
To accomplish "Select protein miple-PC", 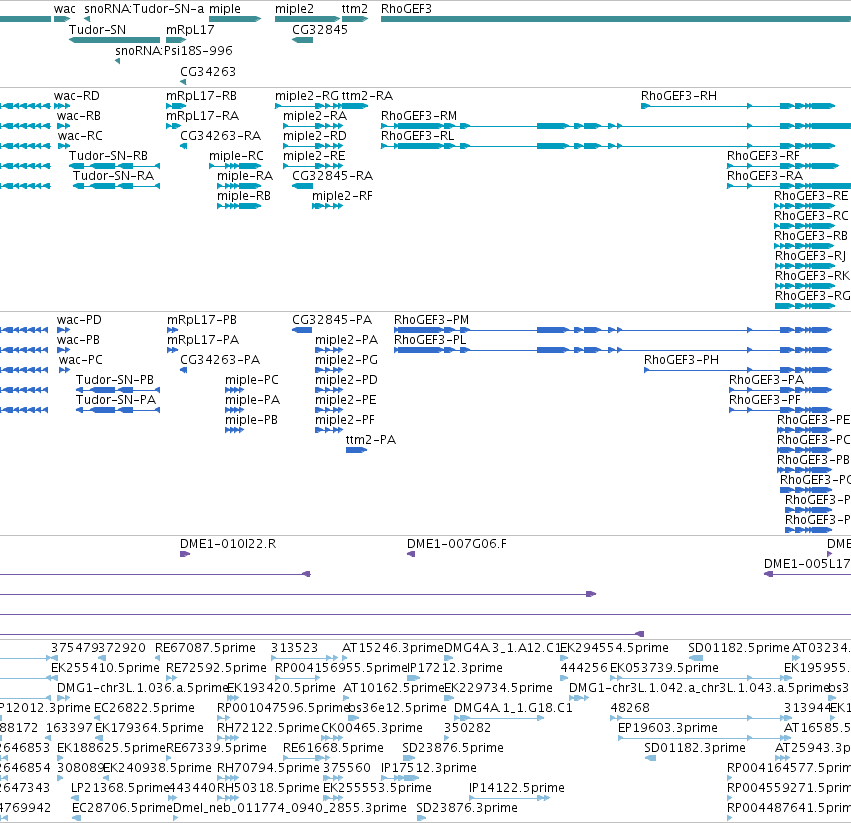I will pyautogui.click(x=234, y=390).
